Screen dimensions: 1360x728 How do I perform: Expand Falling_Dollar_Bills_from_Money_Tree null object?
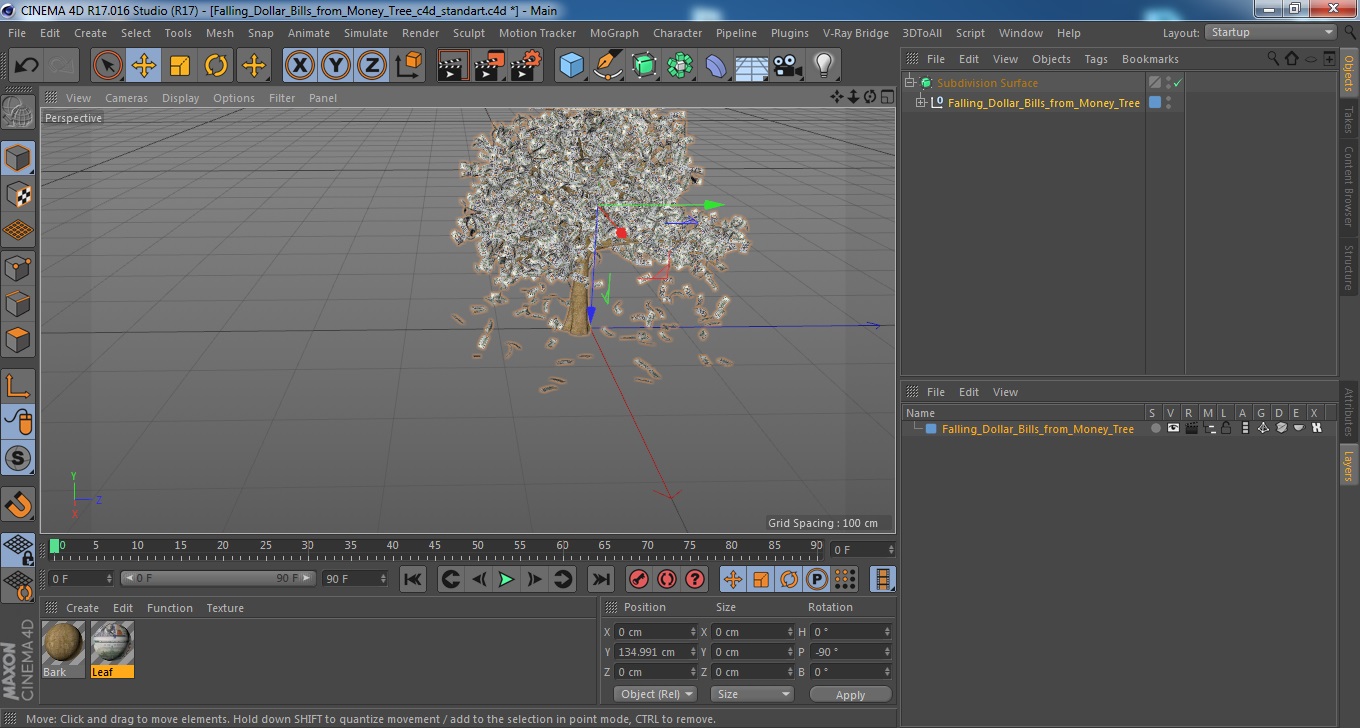point(921,102)
